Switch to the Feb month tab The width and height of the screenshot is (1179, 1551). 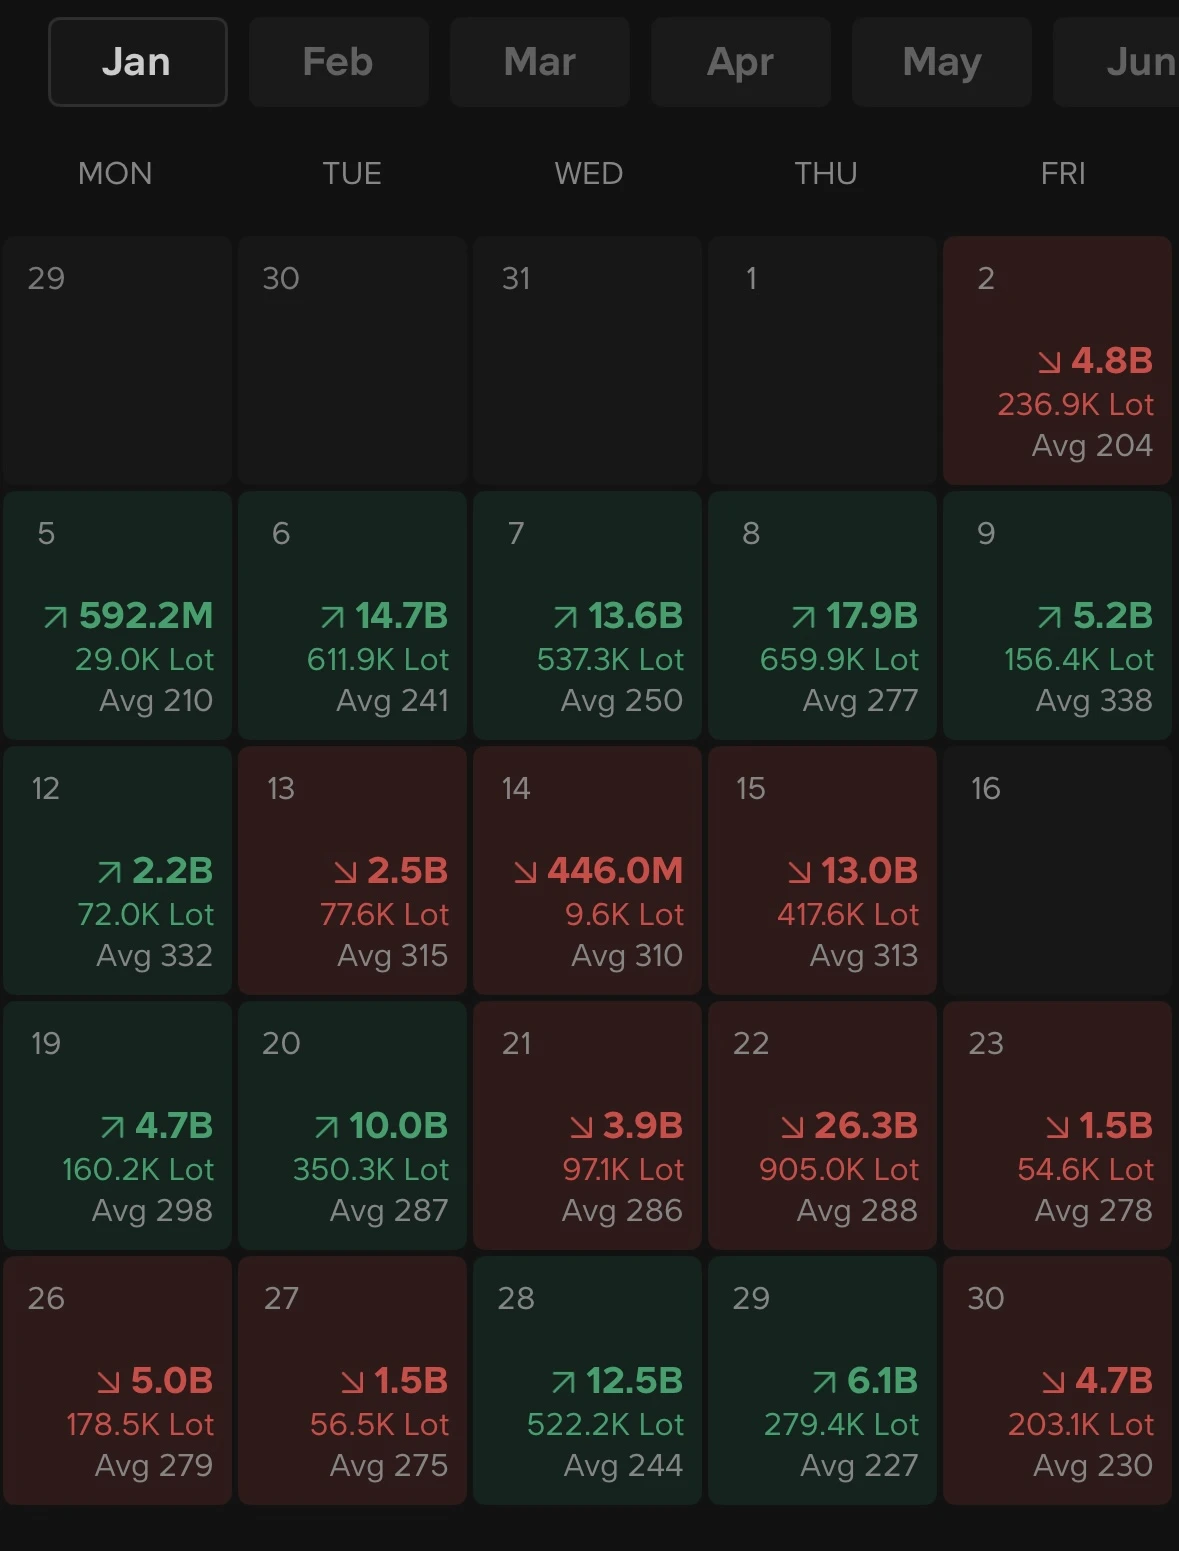point(338,62)
